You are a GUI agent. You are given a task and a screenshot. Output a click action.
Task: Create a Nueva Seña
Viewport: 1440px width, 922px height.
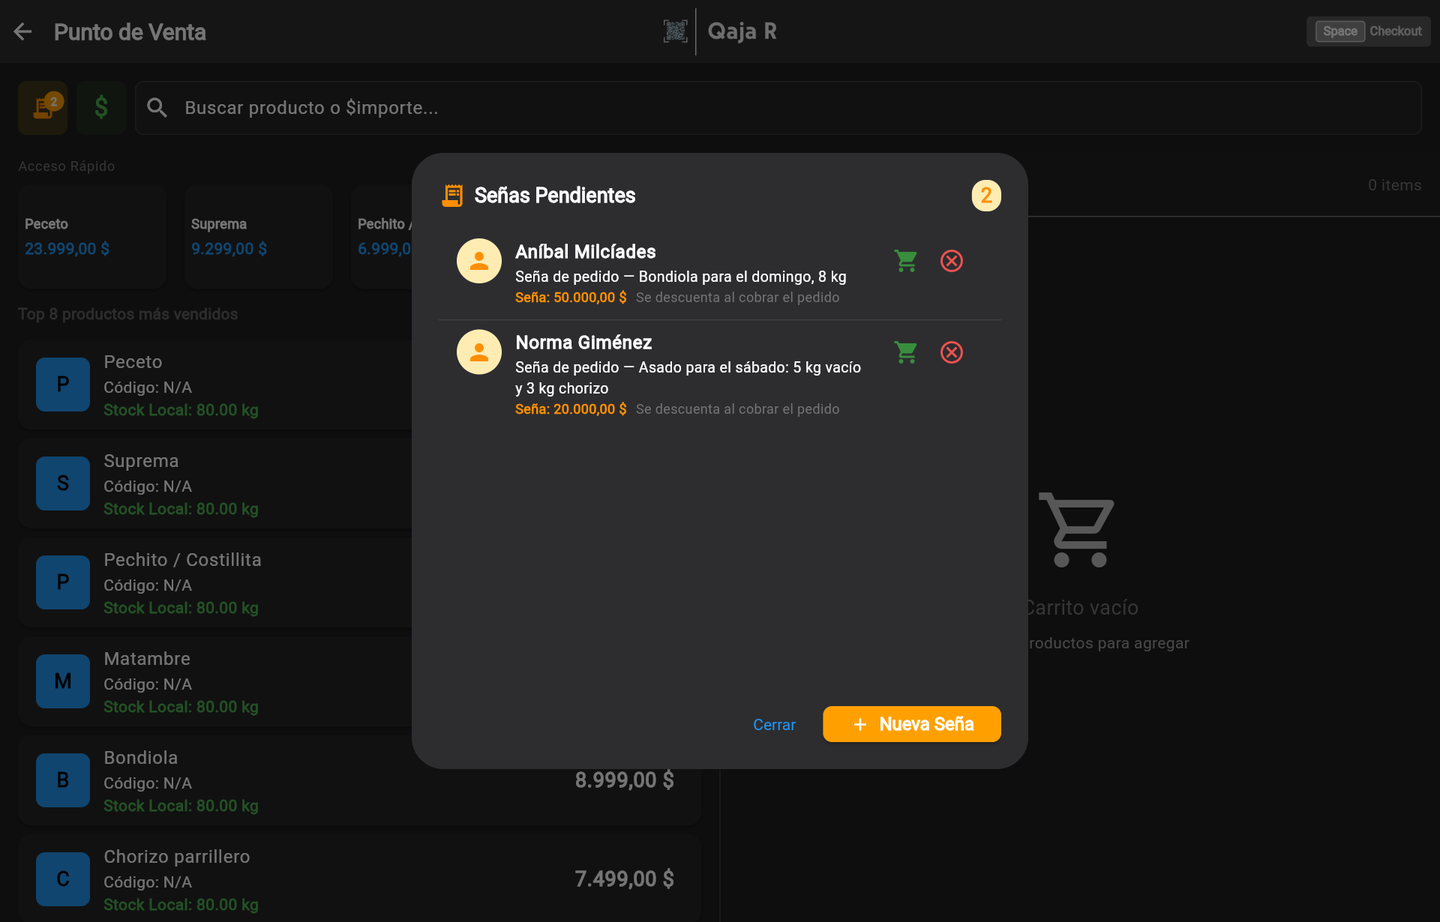pos(912,724)
